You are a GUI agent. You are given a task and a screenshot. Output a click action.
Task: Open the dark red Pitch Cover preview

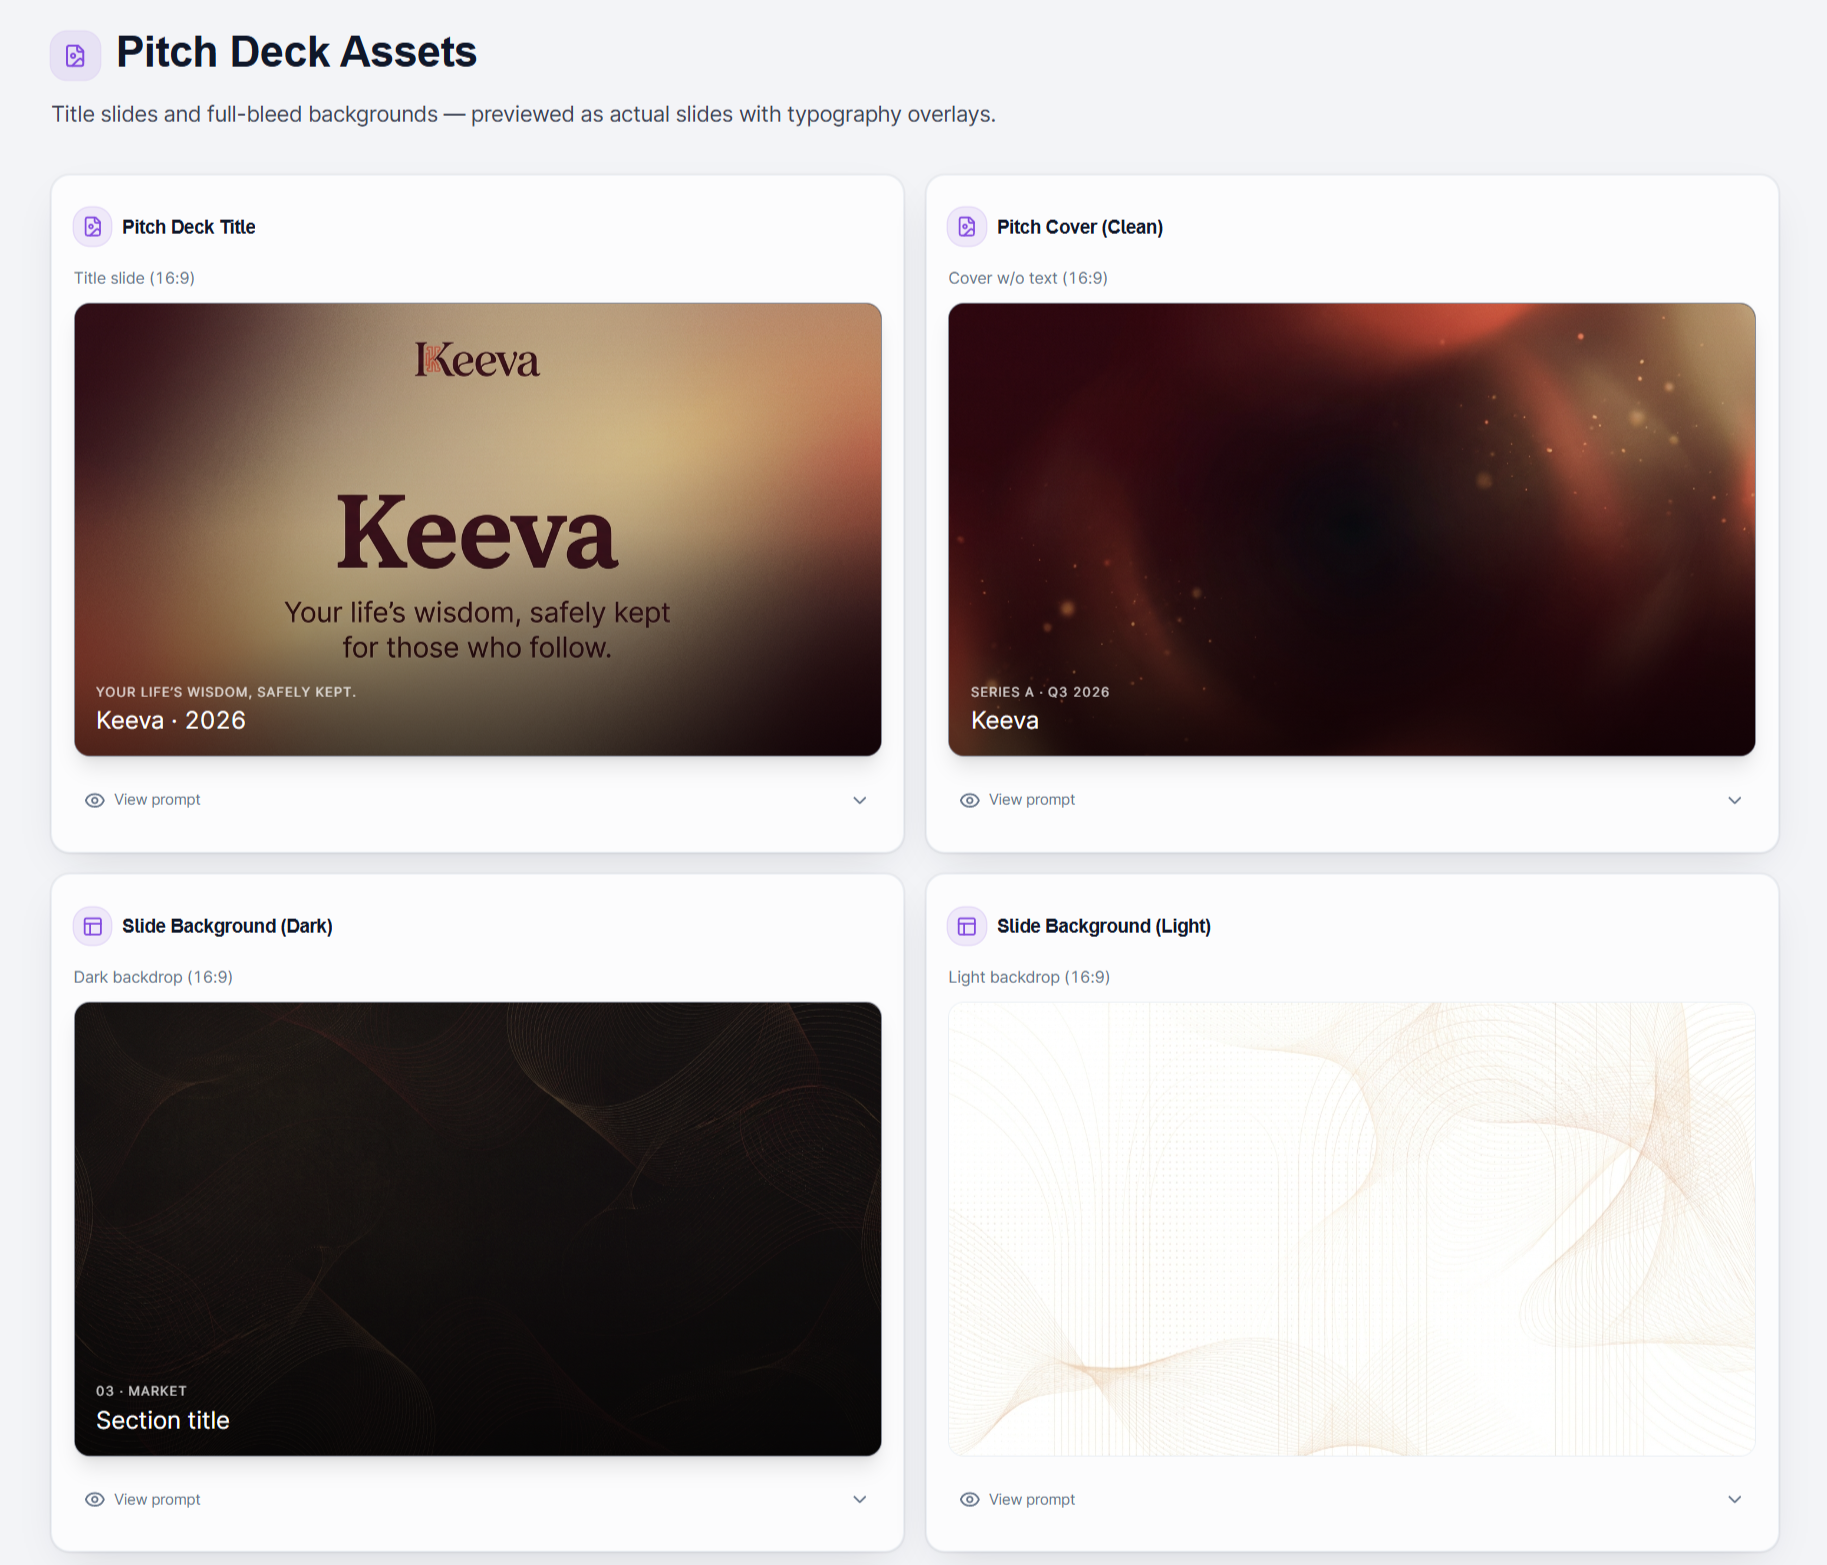(x=1352, y=529)
